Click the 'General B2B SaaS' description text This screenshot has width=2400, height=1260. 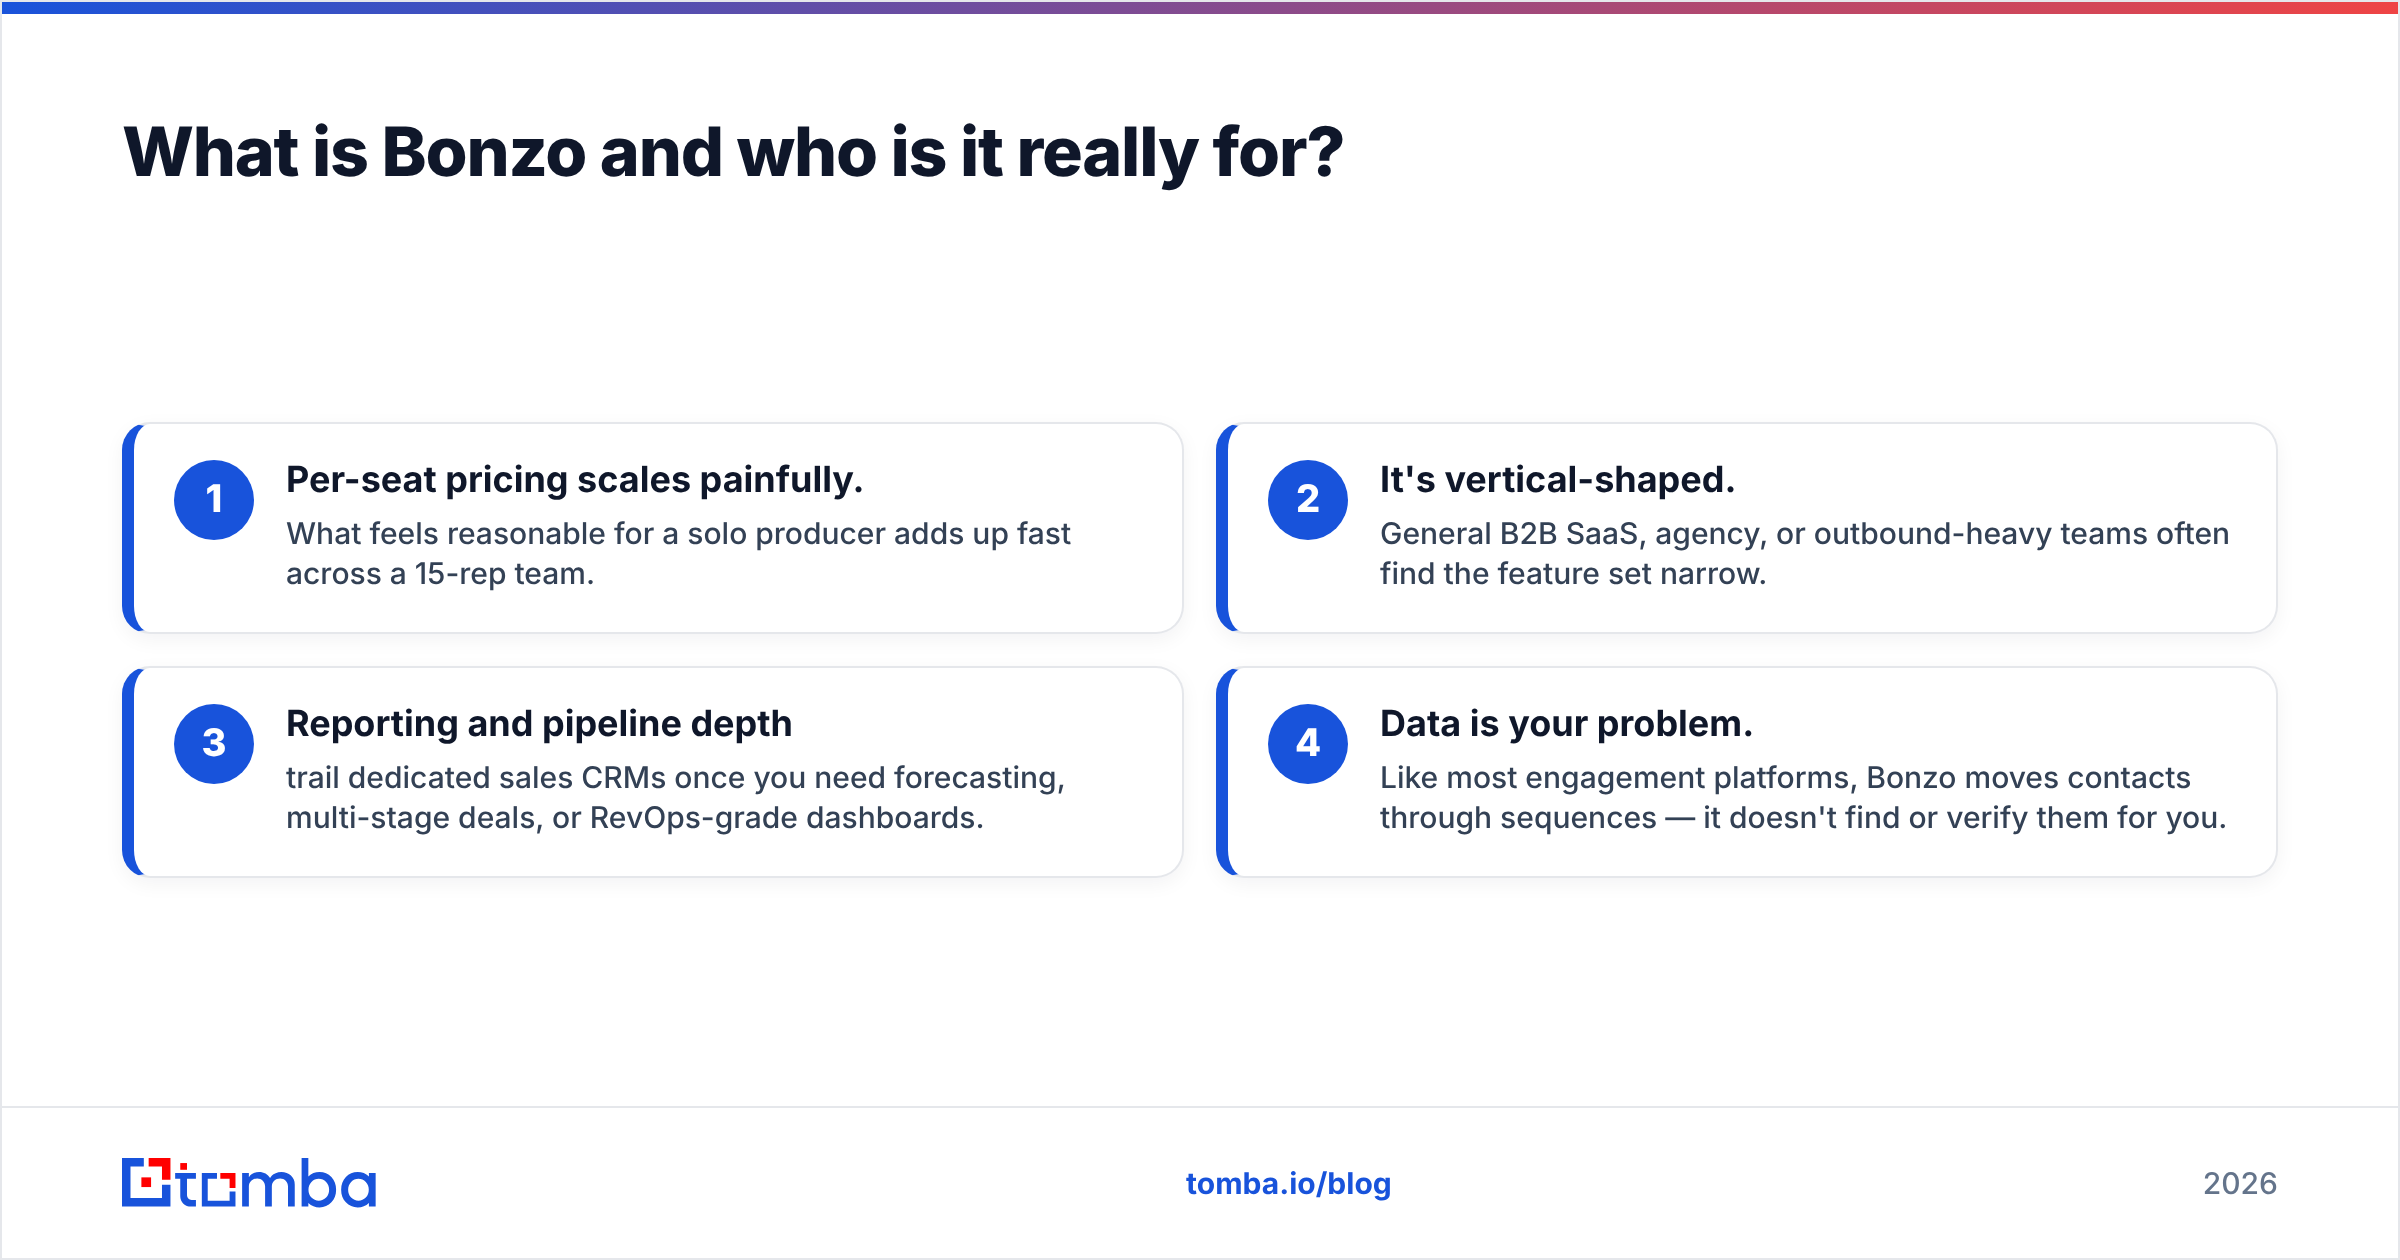click(x=1804, y=554)
